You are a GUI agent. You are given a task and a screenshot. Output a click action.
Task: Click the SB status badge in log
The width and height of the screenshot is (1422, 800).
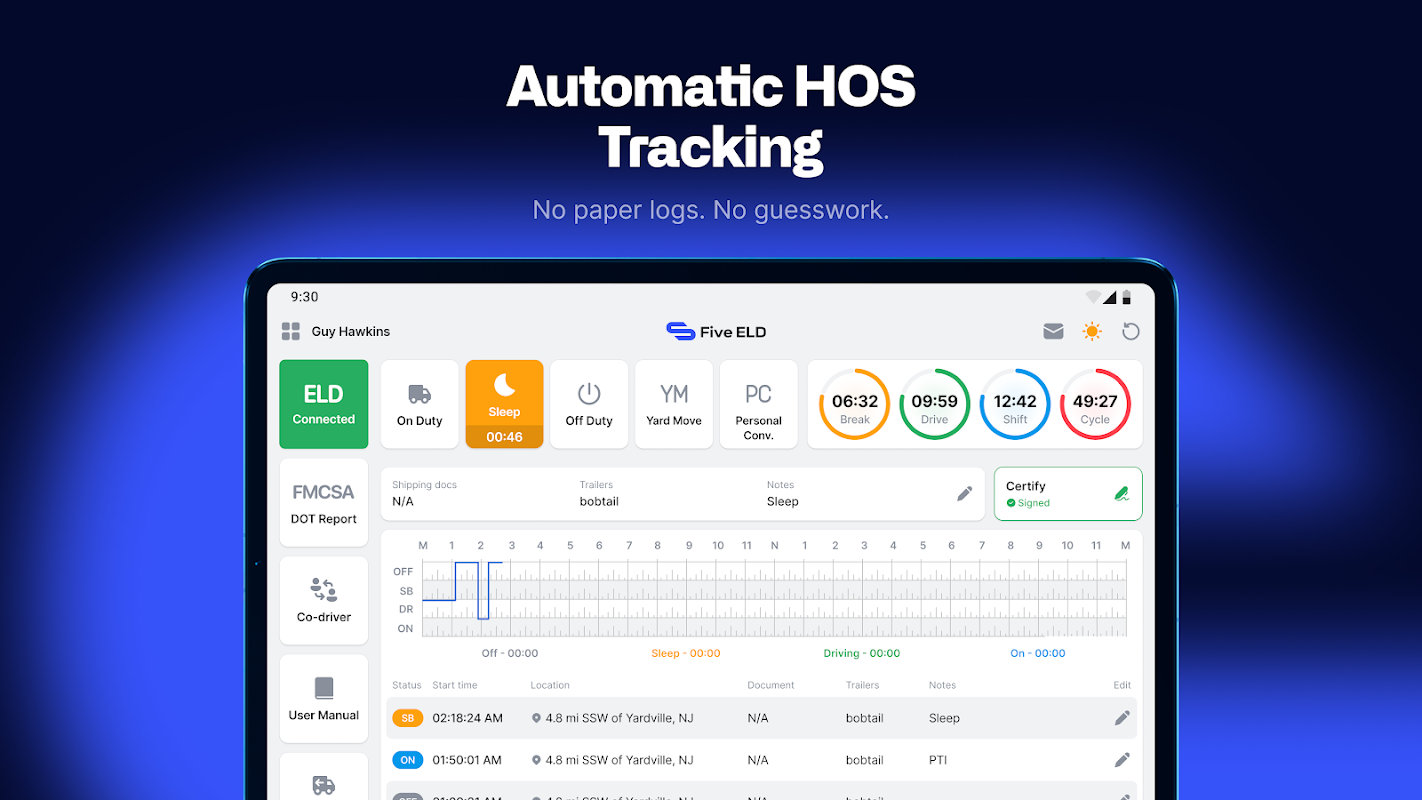408,718
